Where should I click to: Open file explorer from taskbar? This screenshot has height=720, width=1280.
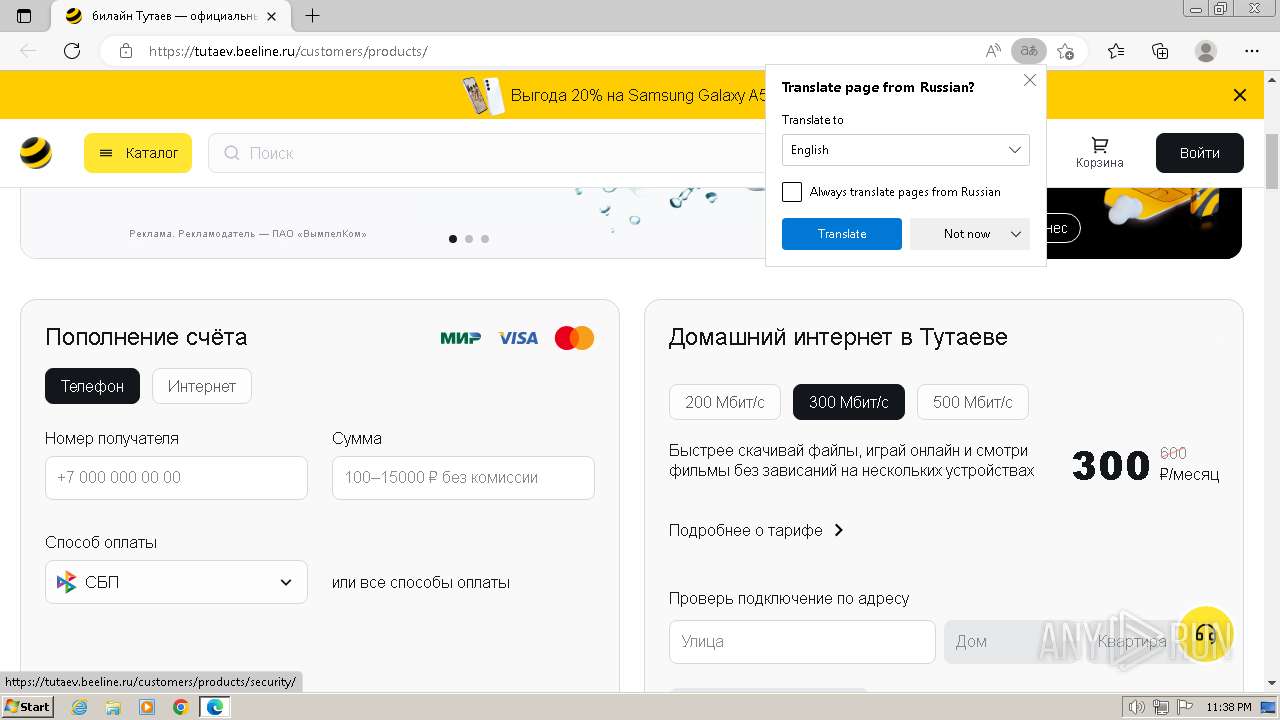click(x=113, y=707)
